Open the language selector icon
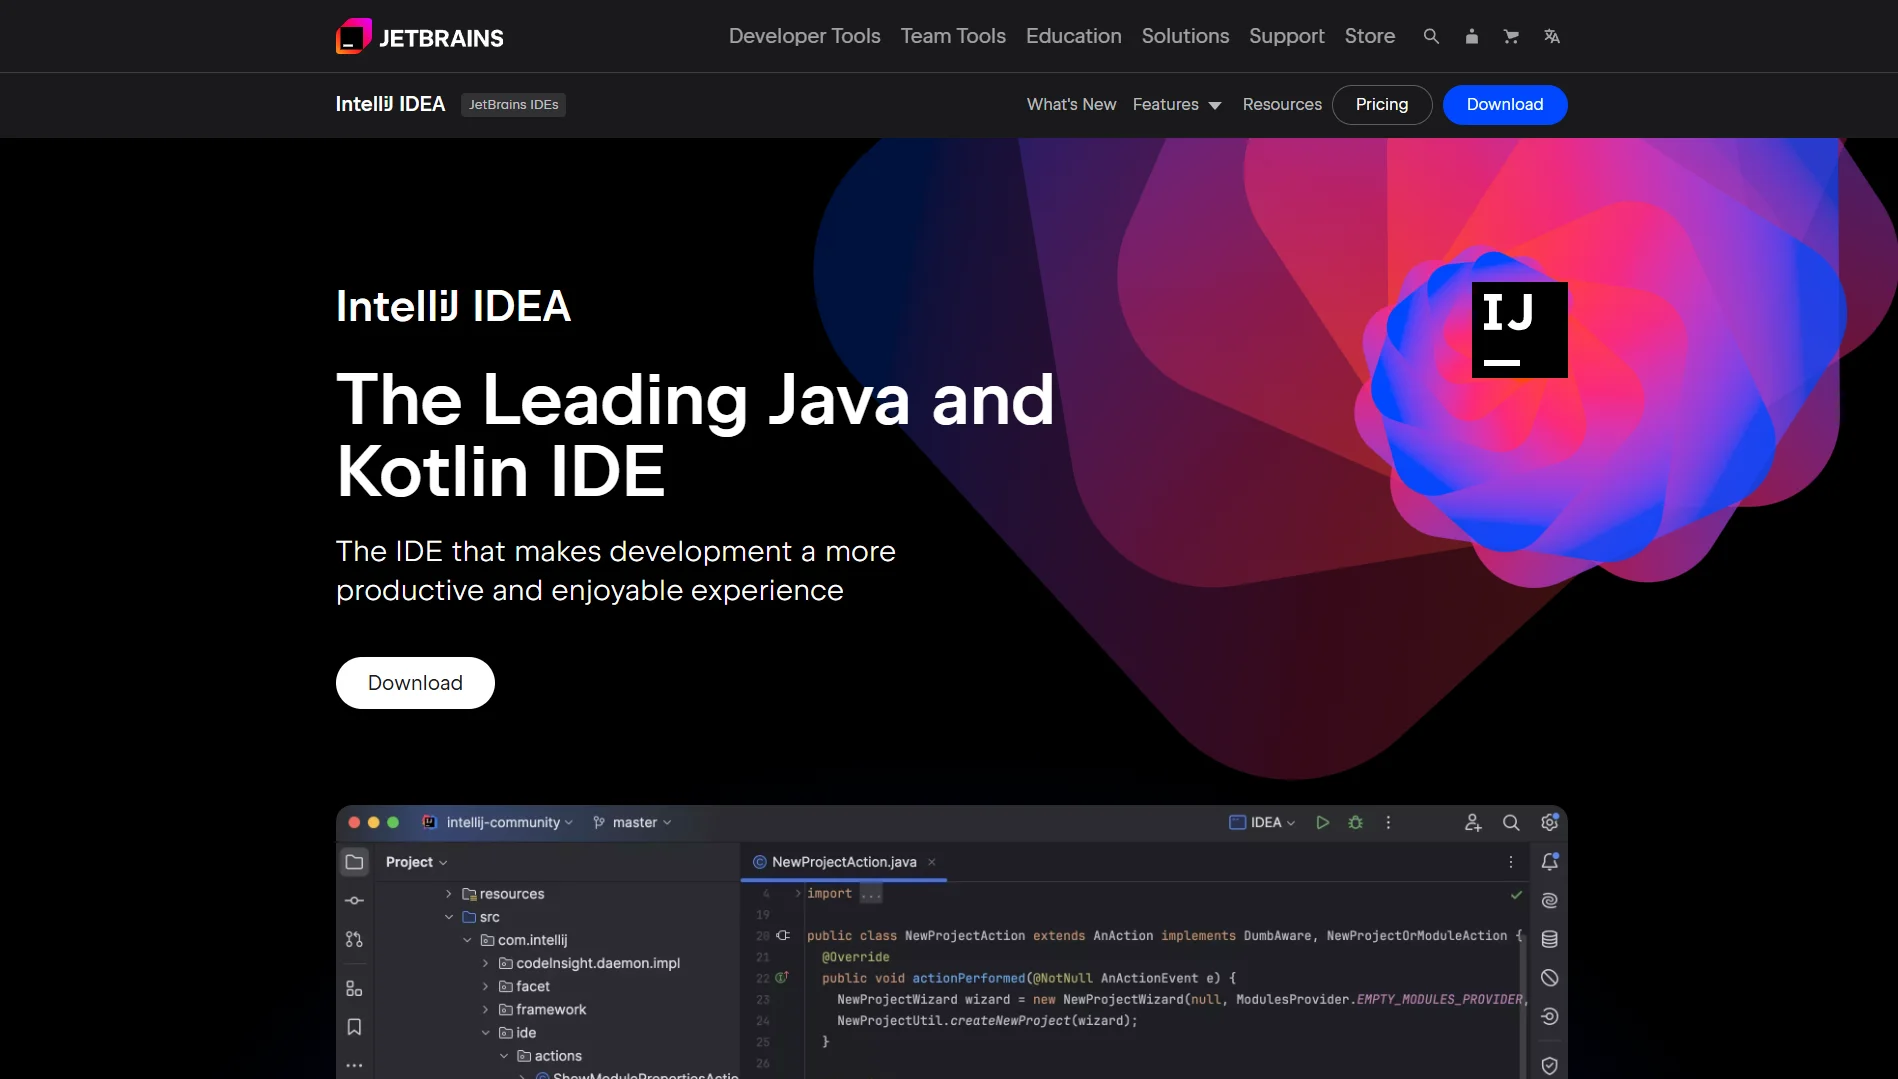Image resolution: width=1898 pixels, height=1079 pixels. click(1551, 36)
